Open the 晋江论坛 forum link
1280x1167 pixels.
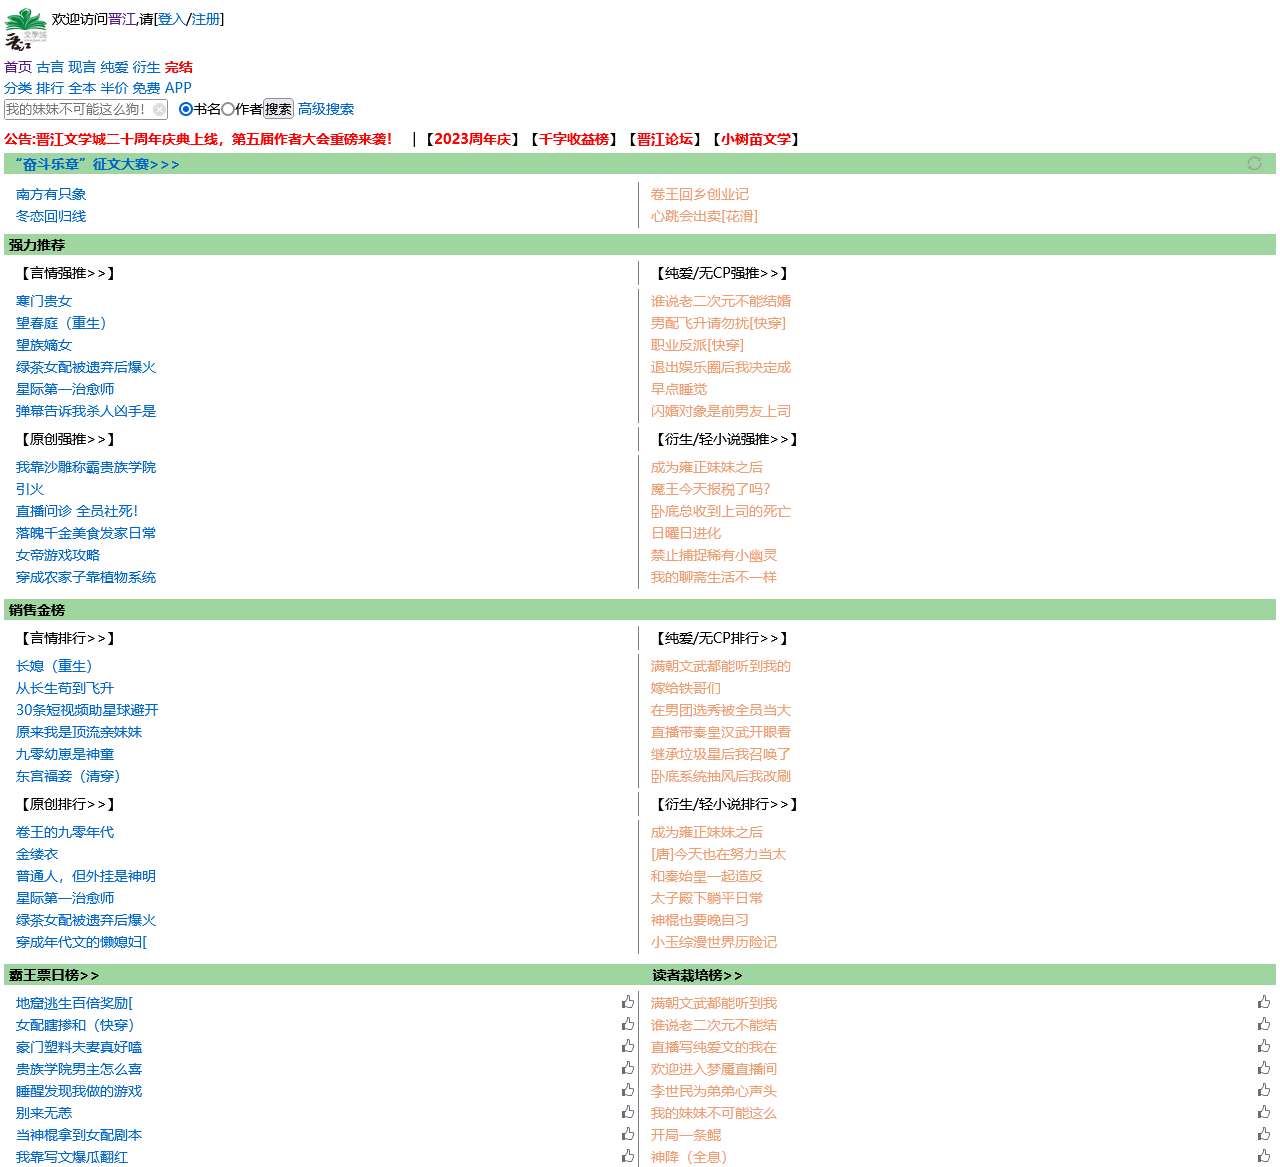pyautogui.click(x=665, y=139)
